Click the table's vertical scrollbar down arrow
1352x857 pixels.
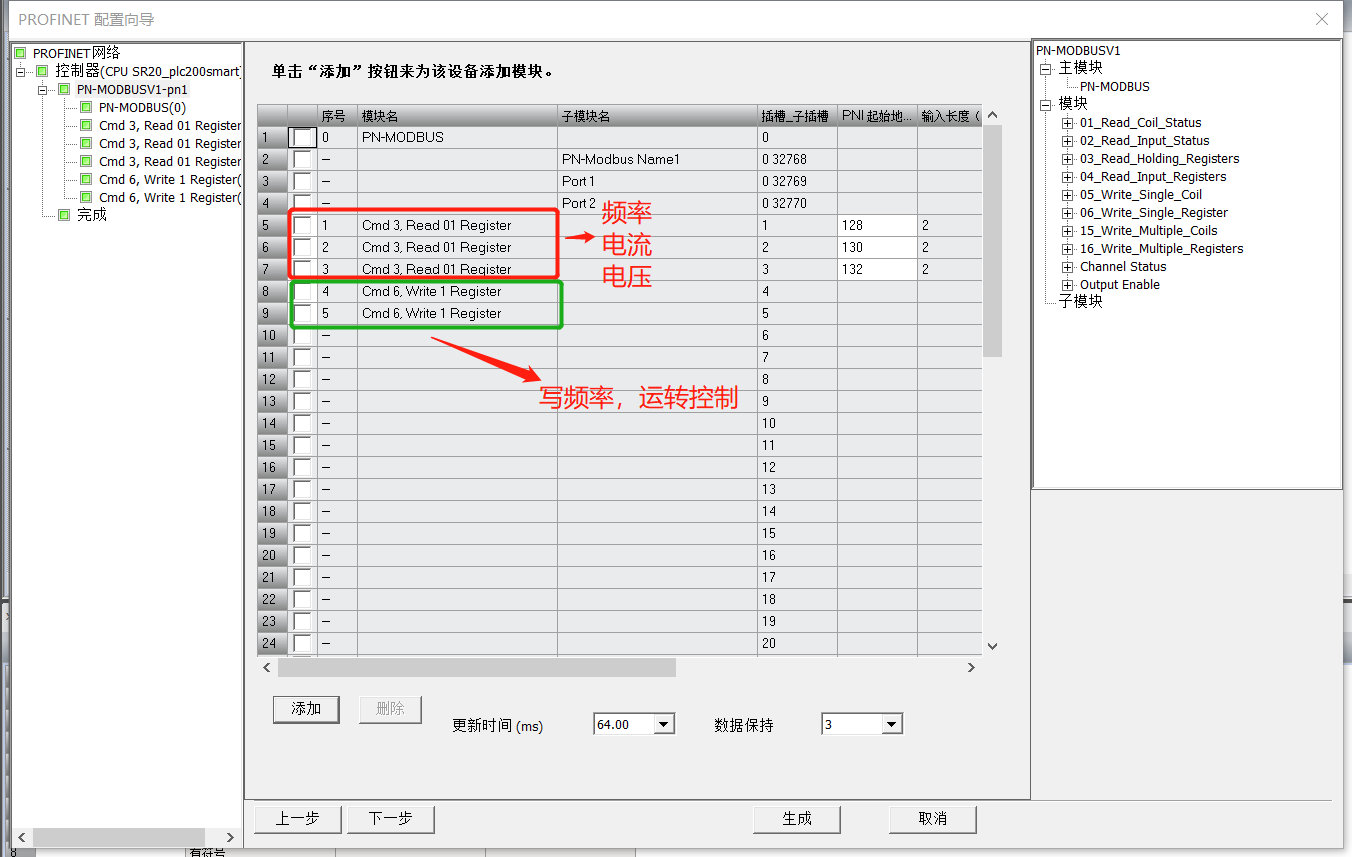click(x=992, y=646)
